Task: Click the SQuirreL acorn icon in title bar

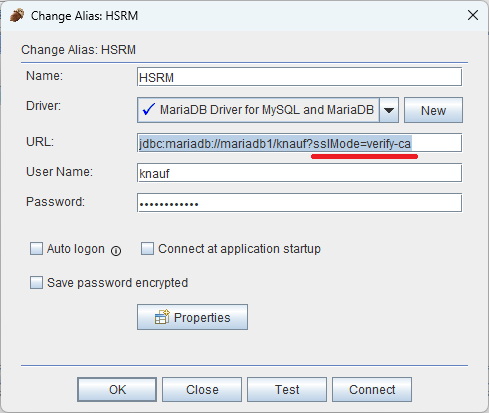Action: 17,15
